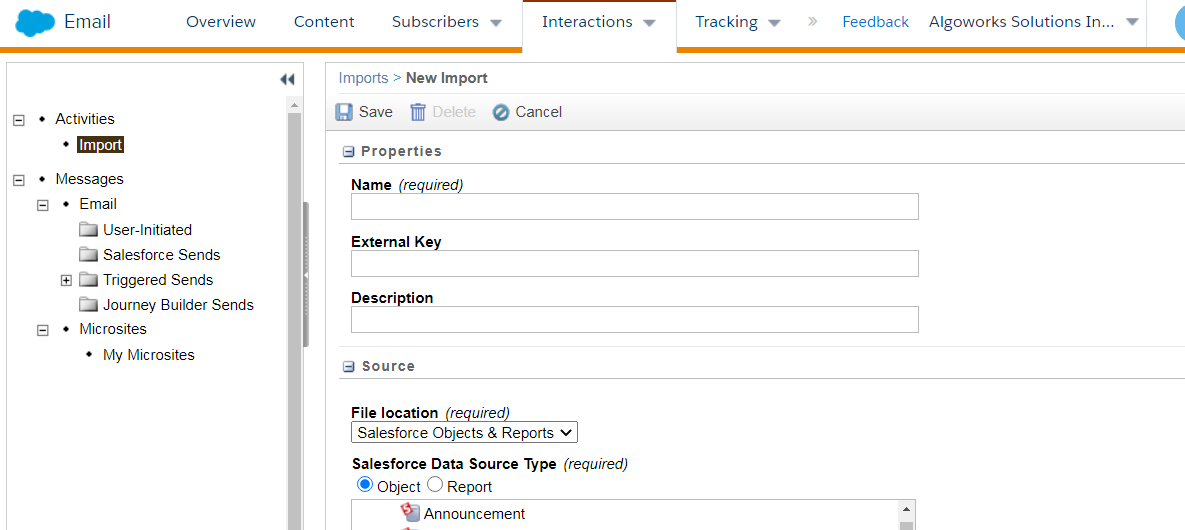
Task: Open the User-Initiated folder
Action: tap(147, 230)
